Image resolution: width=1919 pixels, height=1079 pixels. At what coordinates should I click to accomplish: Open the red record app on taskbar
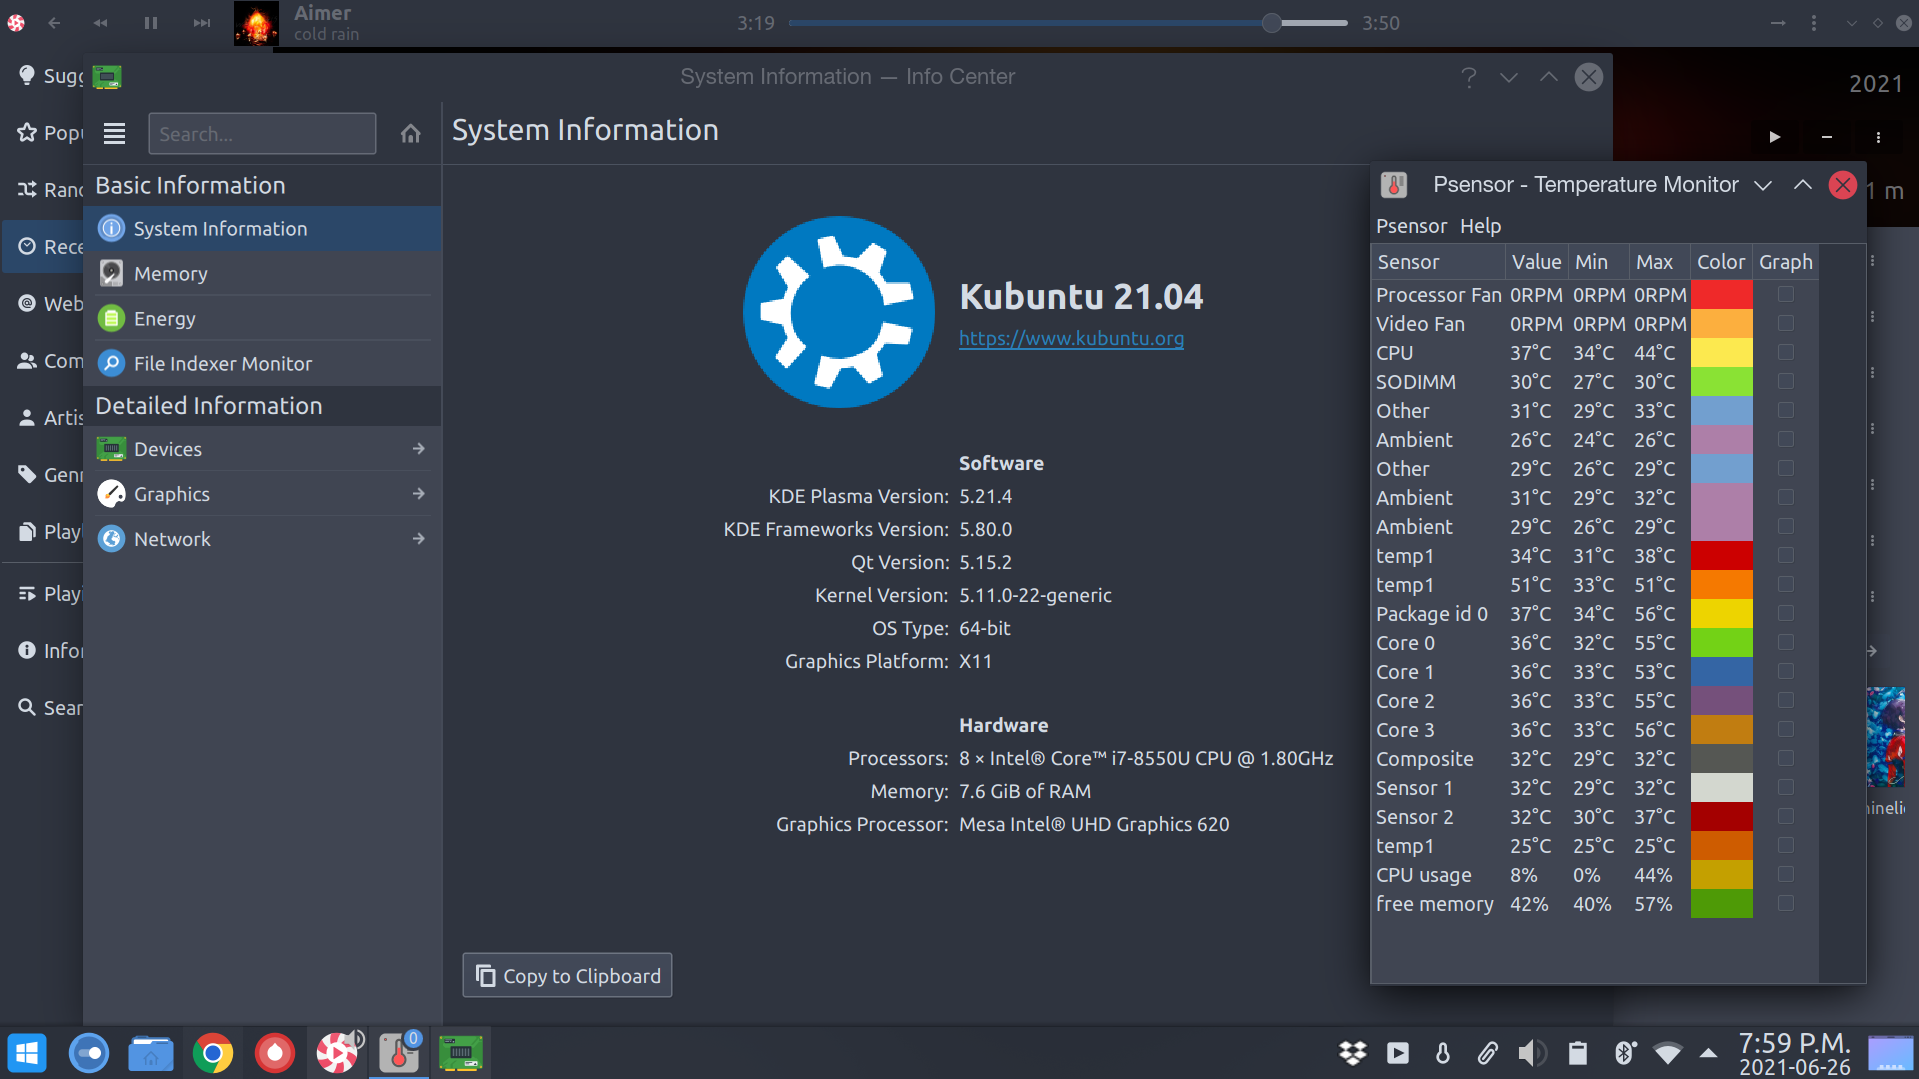pos(275,1053)
